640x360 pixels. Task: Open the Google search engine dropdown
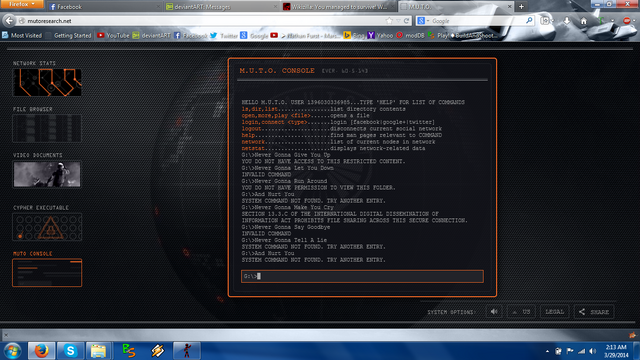coord(423,21)
